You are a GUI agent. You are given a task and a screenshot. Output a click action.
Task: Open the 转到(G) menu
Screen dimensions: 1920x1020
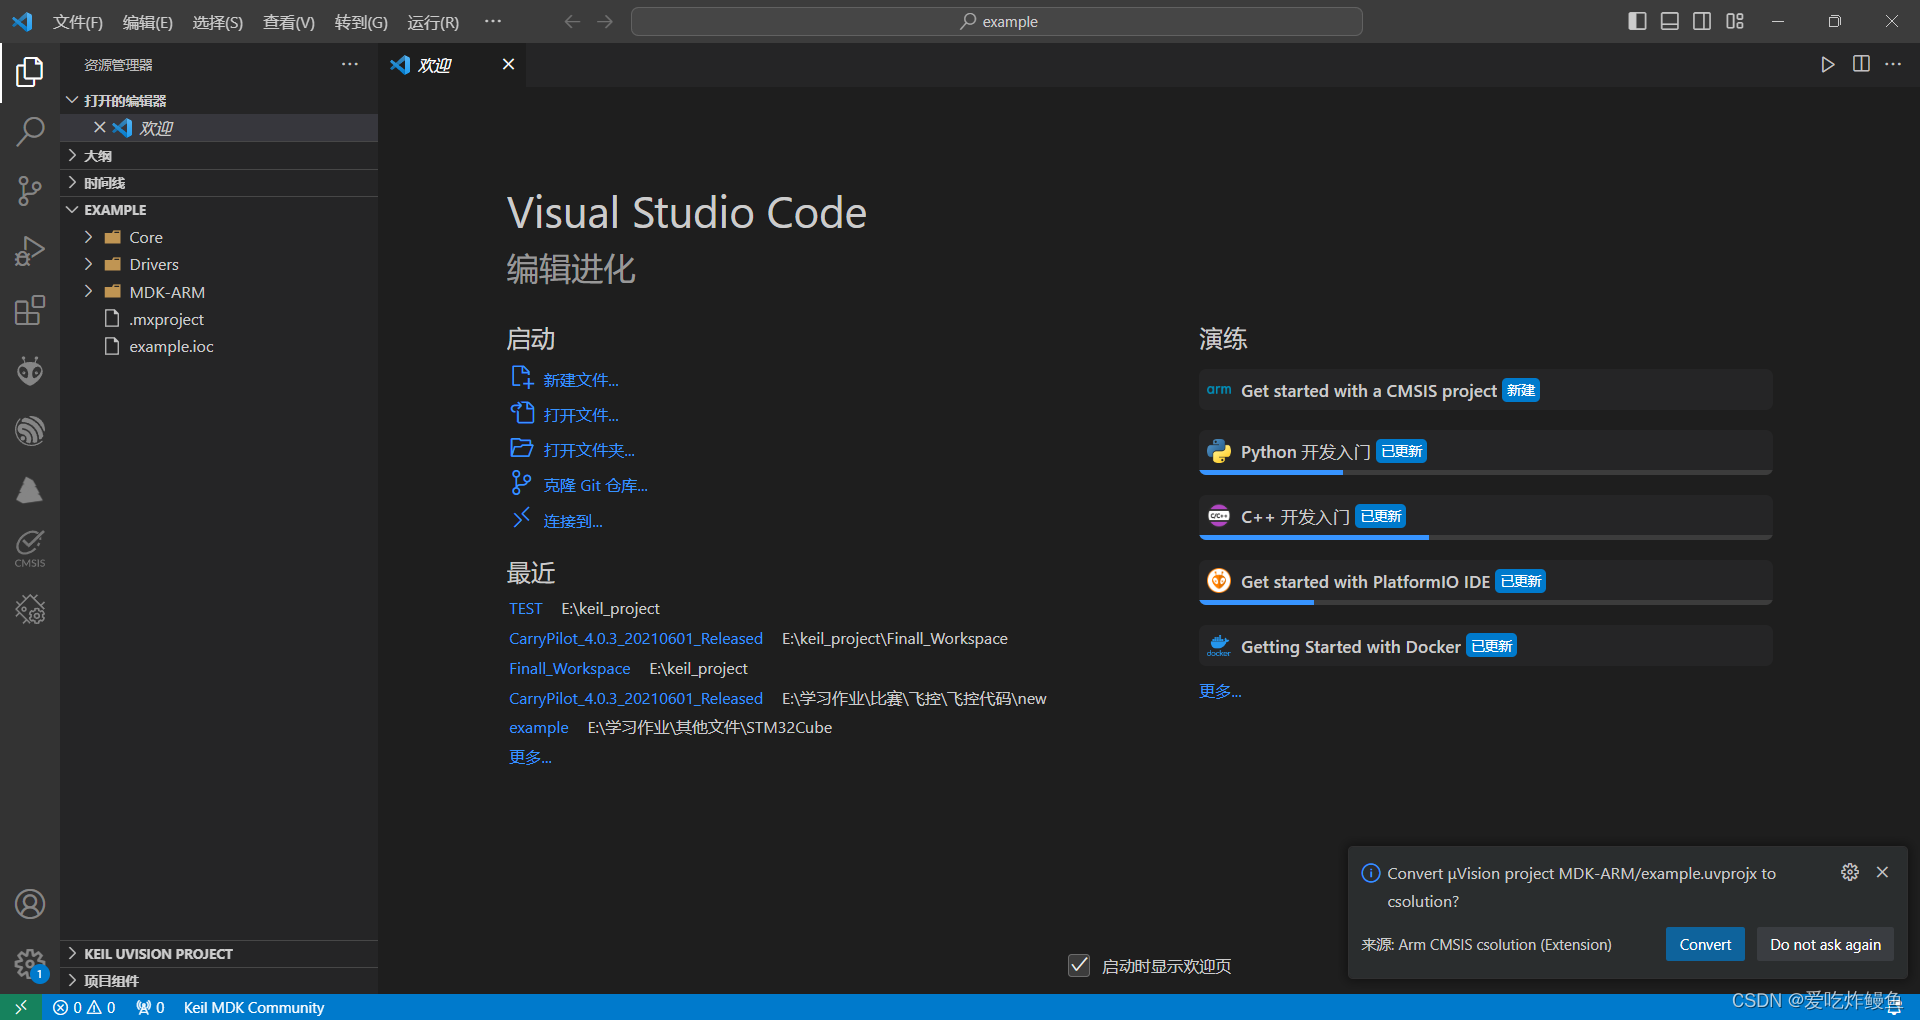[361, 22]
